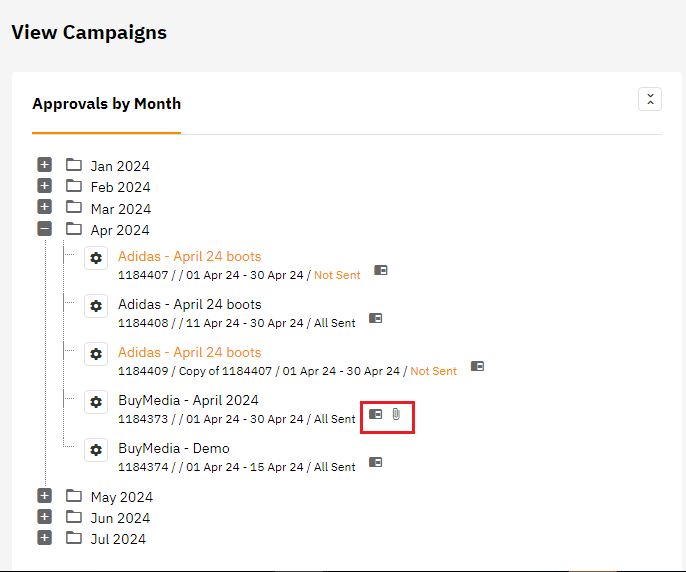Open gear settings for campaign 1184407
The width and height of the screenshot is (686, 572).
(x=96, y=257)
